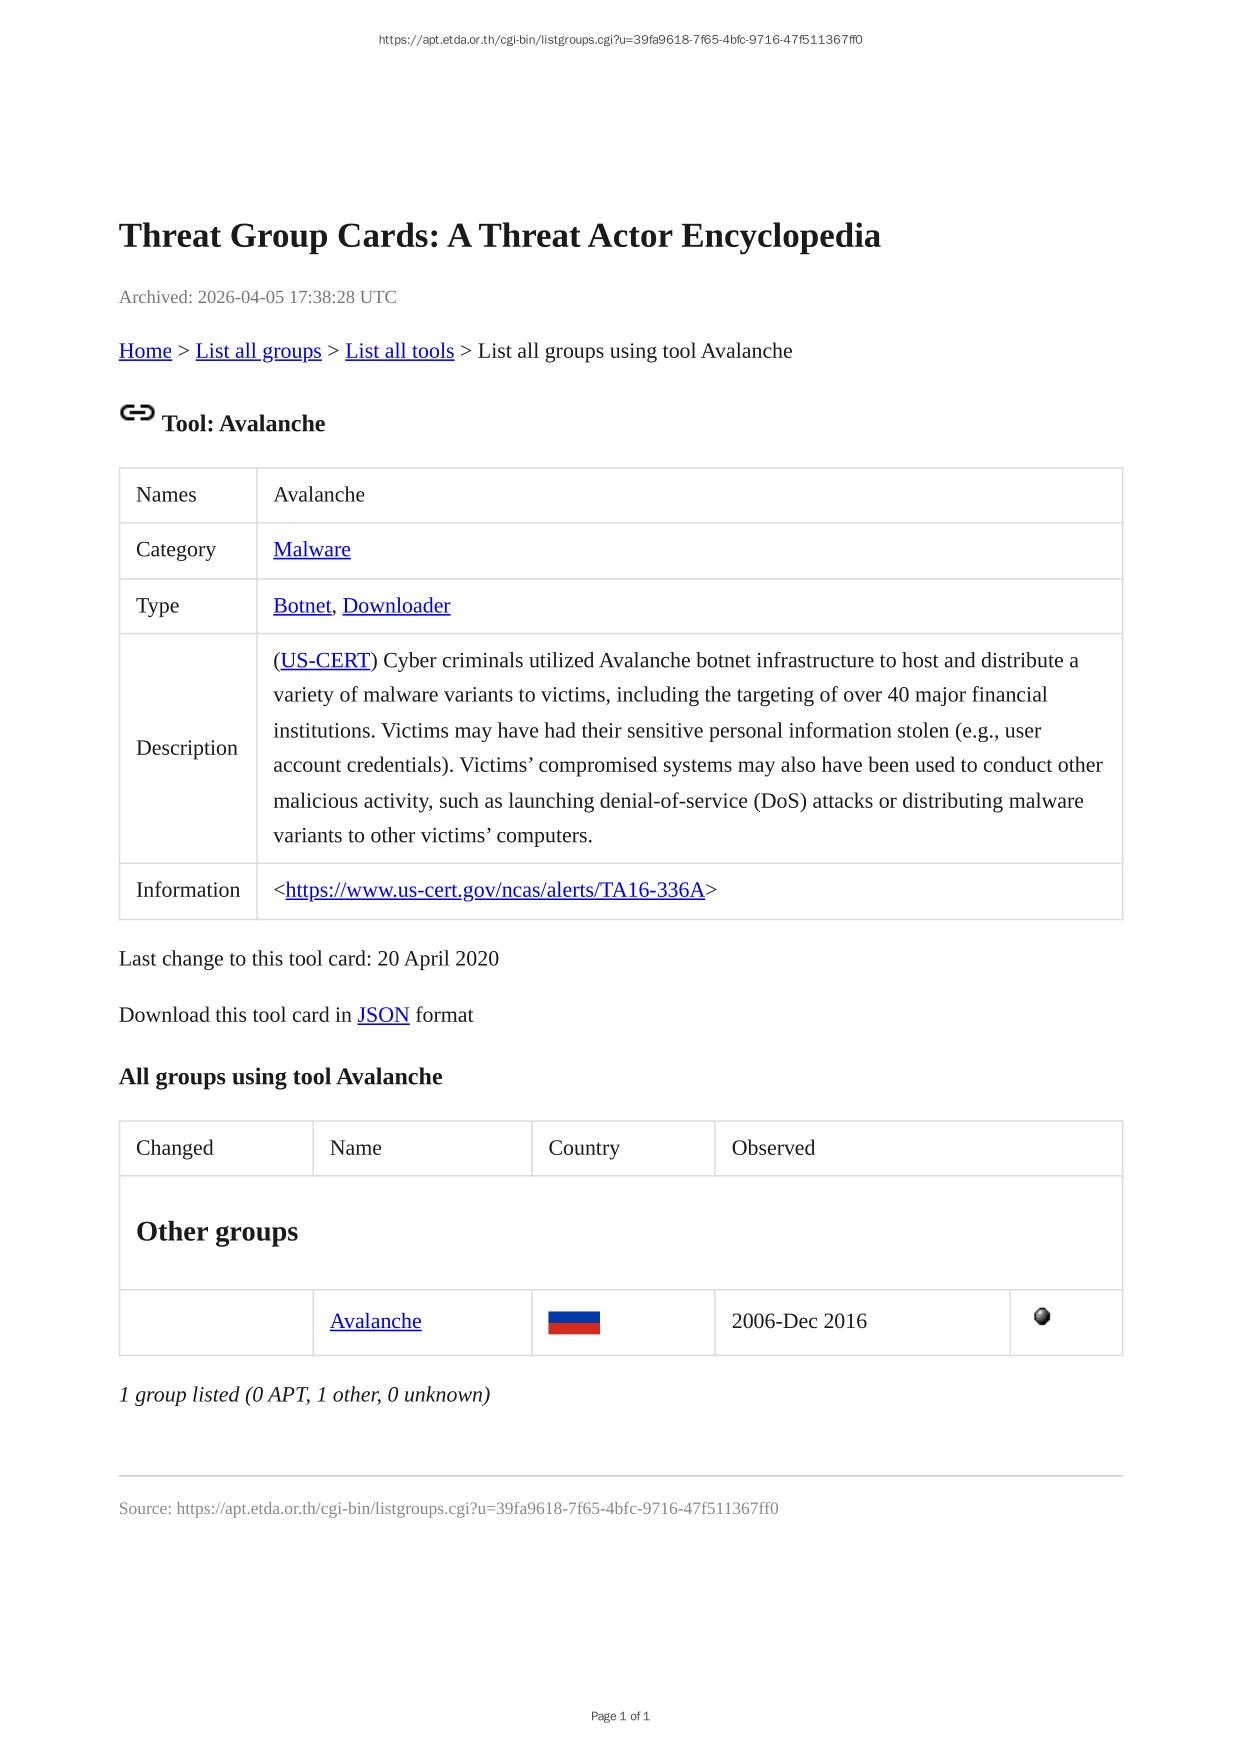Open the Home breadcrumb link
1242x1756 pixels.
pos(145,351)
